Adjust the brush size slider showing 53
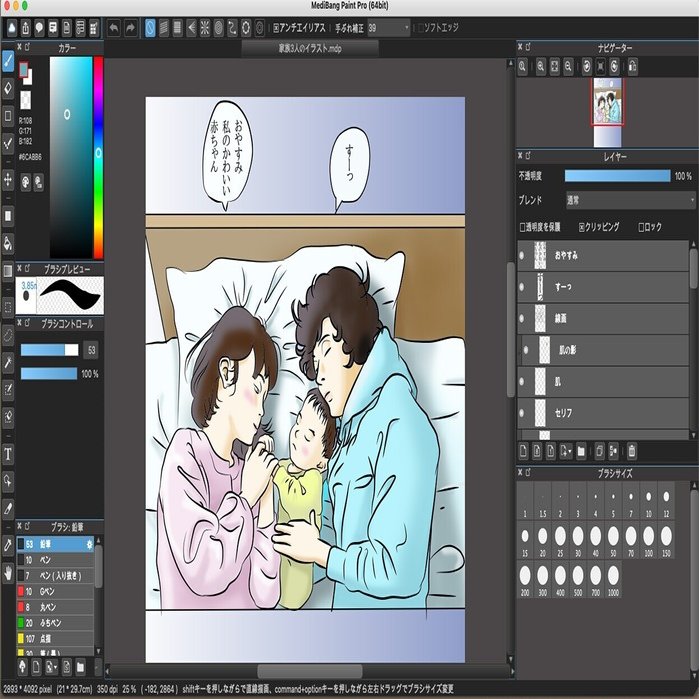The width and height of the screenshot is (699, 699). (x=49, y=350)
